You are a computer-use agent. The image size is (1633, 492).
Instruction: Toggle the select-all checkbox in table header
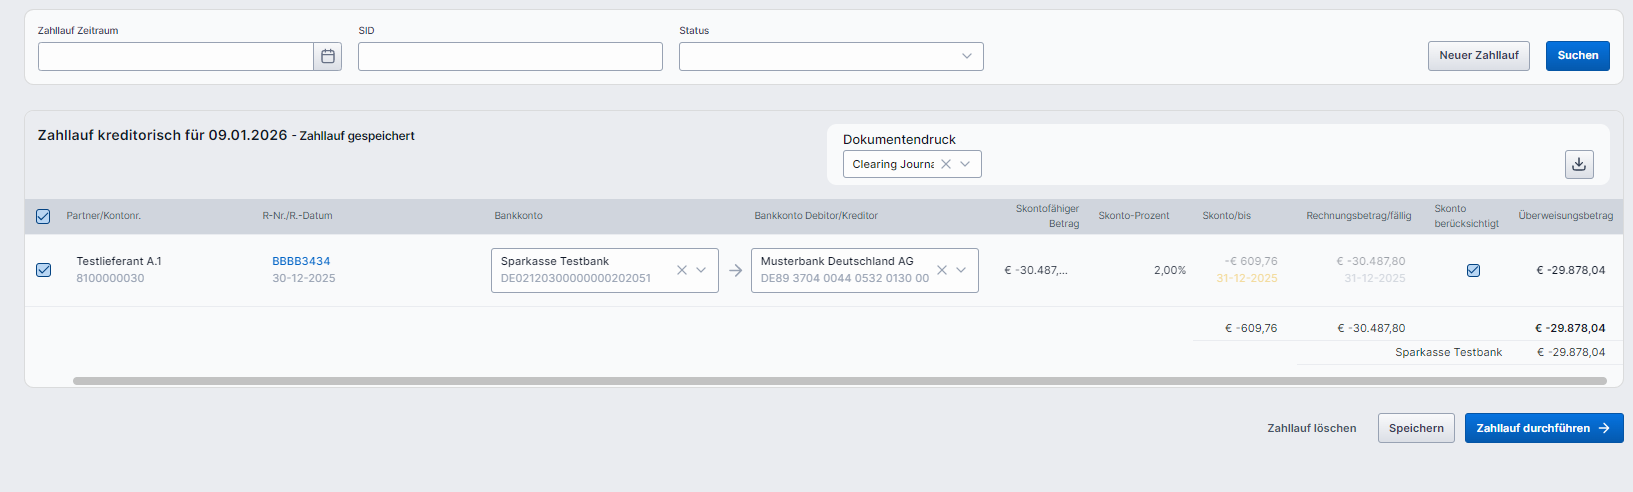pyautogui.click(x=43, y=216)
